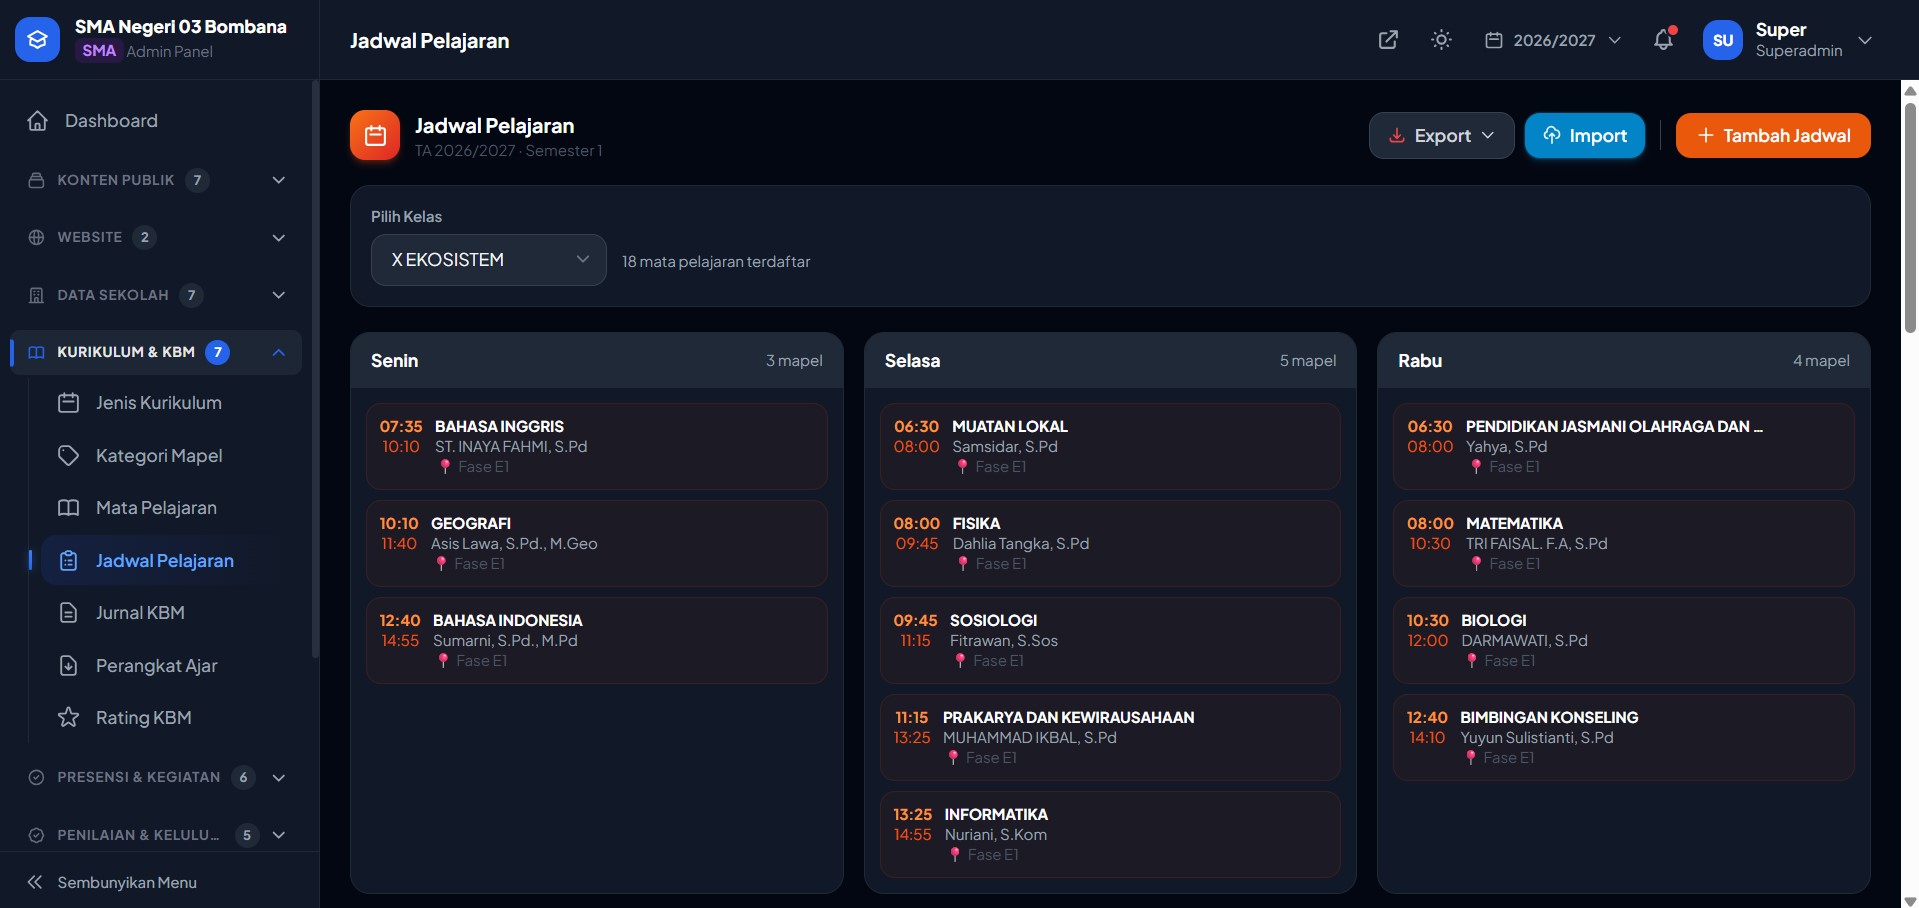Open the GEOGRAFI schedule card
This screenshot has width=1919, height=908.
(x=597, y=543)
